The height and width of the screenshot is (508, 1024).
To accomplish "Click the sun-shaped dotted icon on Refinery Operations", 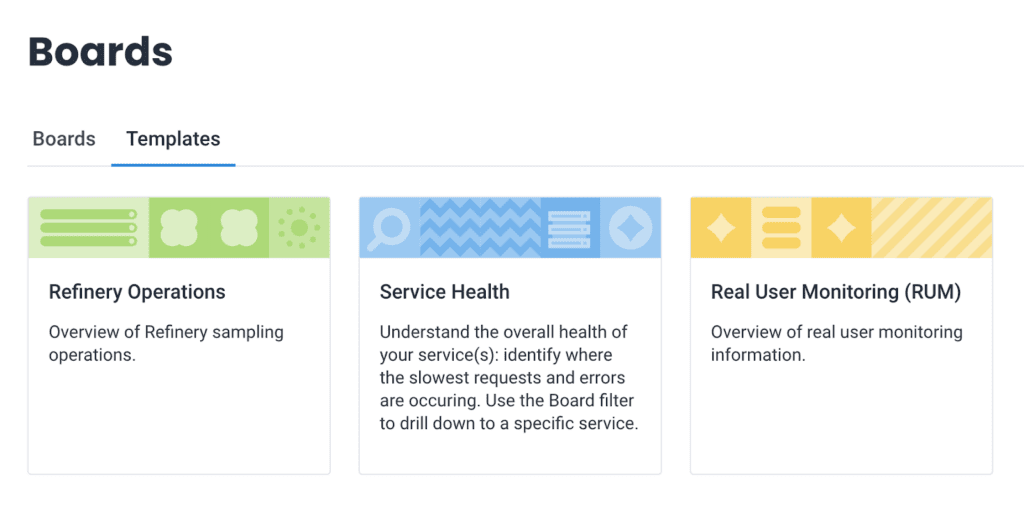I will coord(299,228).
